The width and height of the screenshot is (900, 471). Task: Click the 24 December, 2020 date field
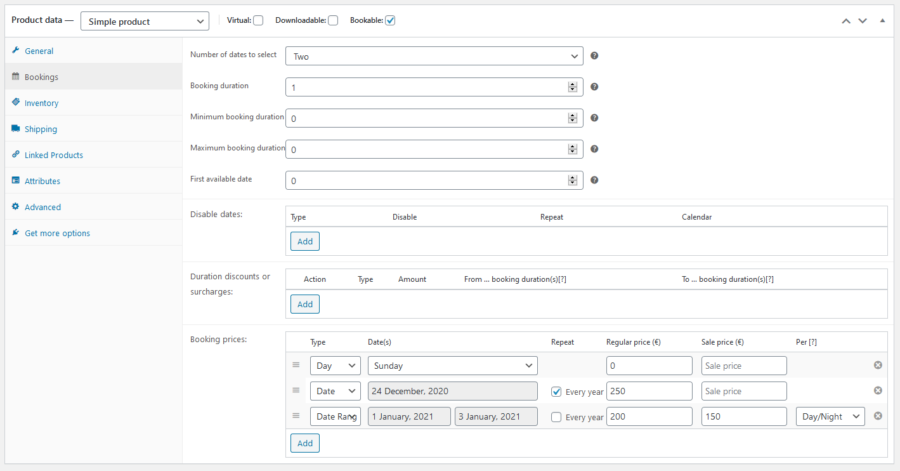[453, 391]
